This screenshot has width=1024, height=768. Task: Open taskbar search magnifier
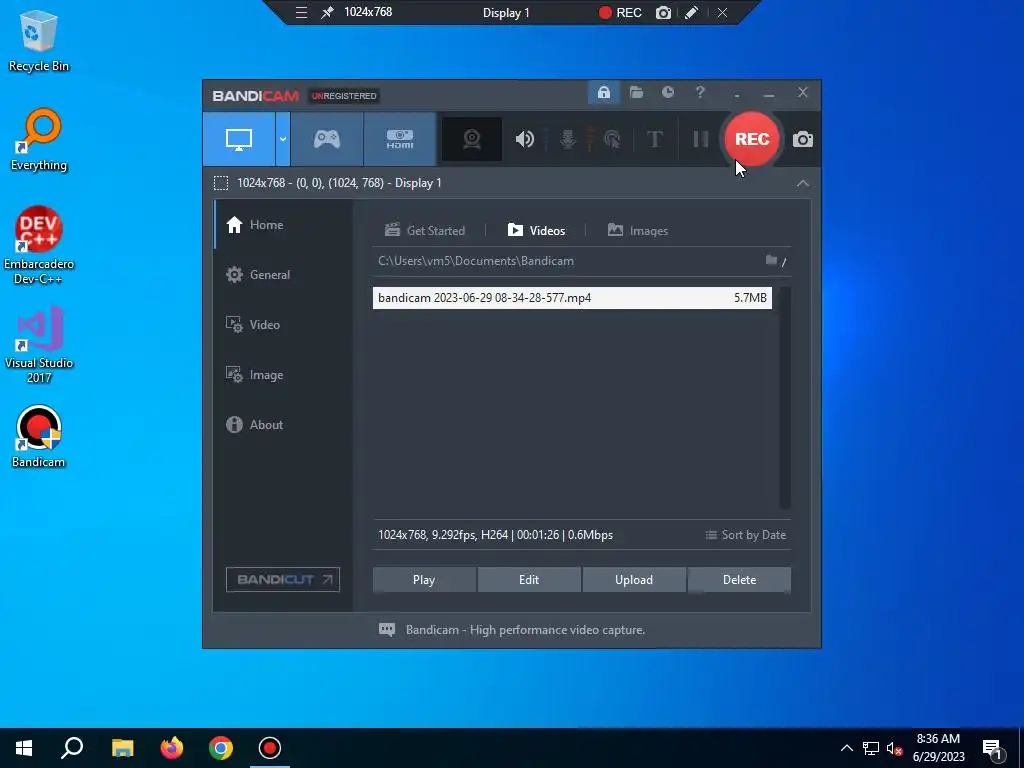(x=72, y=748)
